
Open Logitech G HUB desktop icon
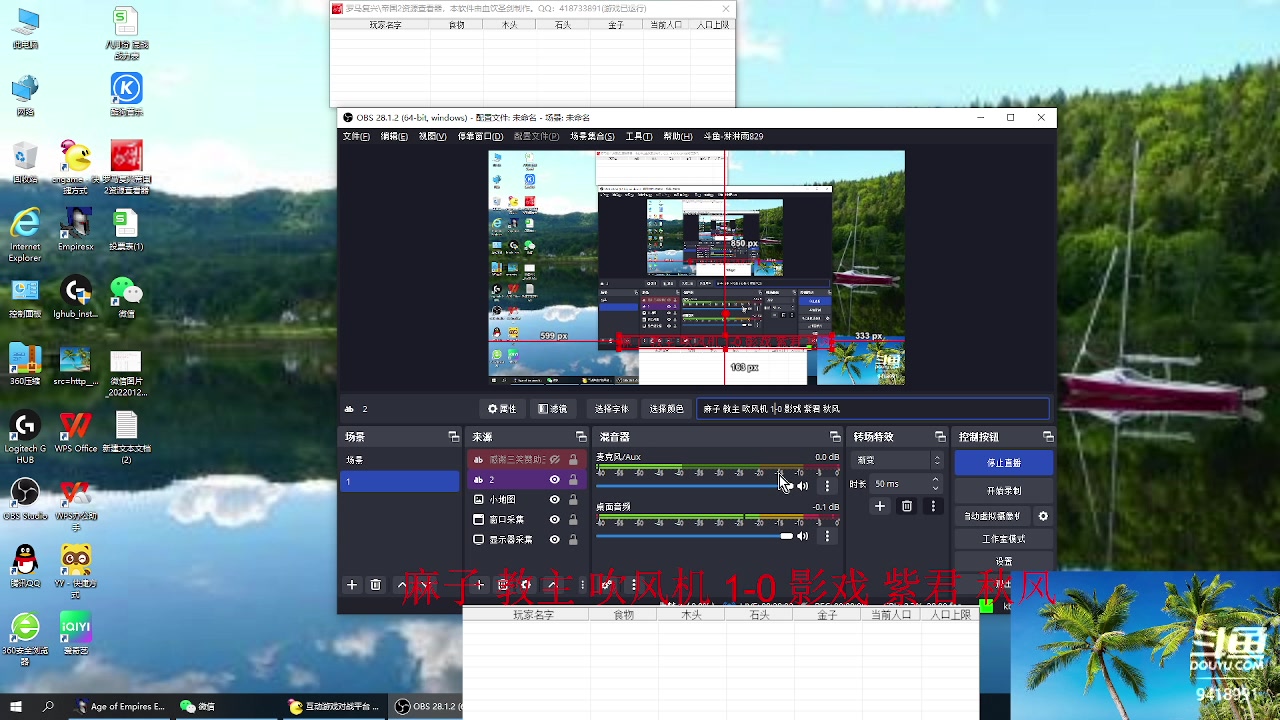click(x=25, y=436)
